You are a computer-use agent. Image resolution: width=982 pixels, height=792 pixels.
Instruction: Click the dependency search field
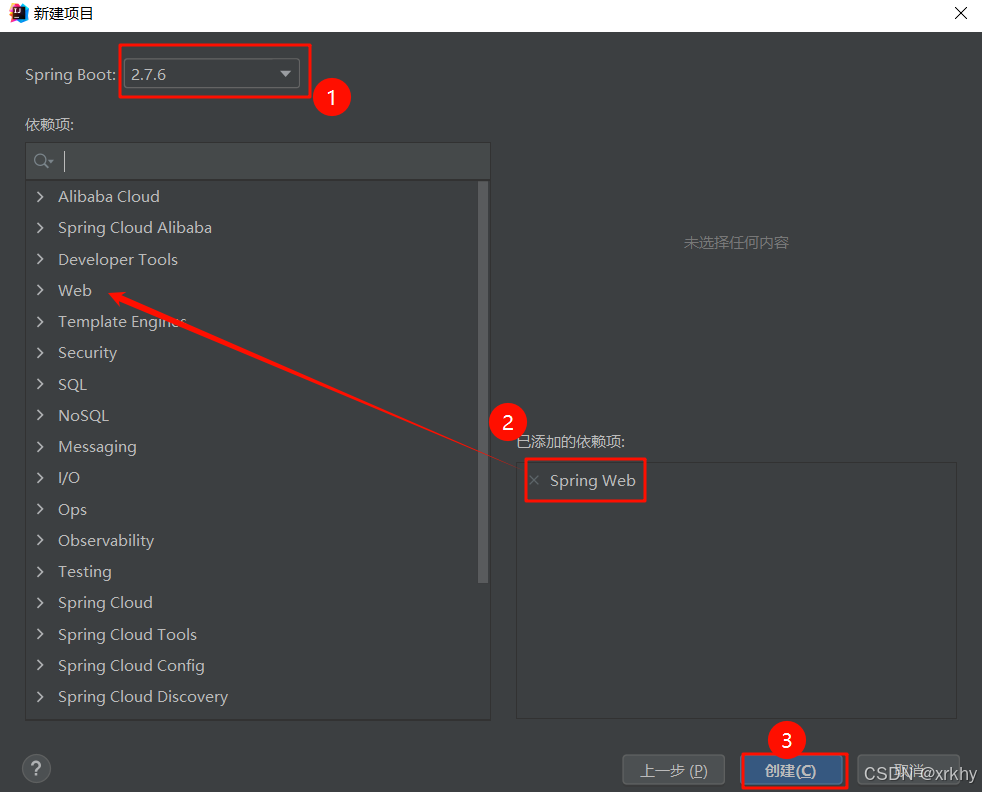(257, 162)
